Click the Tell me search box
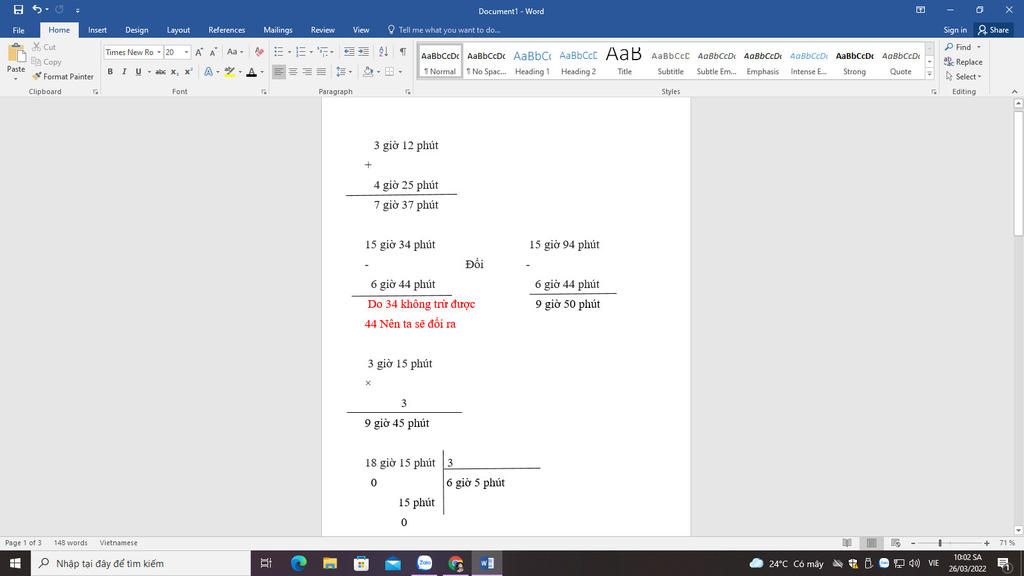Viewport: 1024px width, 576px height. pos(444,30)
